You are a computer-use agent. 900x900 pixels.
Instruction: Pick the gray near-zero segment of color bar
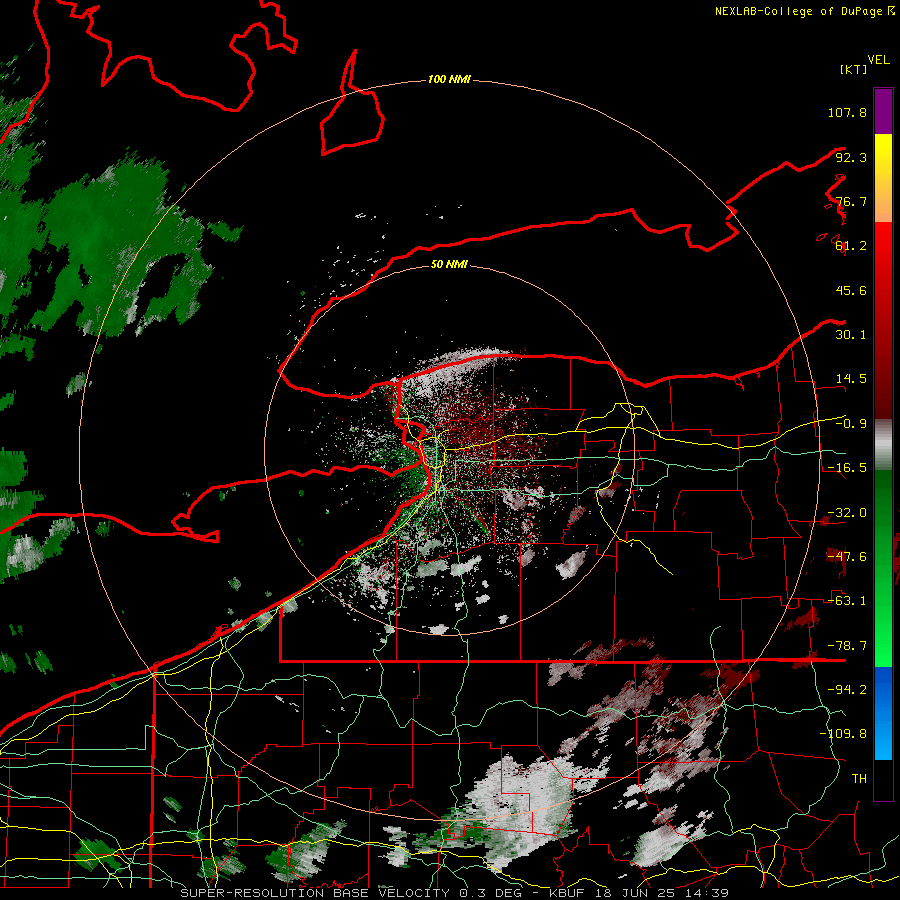[x=883, y=445]
